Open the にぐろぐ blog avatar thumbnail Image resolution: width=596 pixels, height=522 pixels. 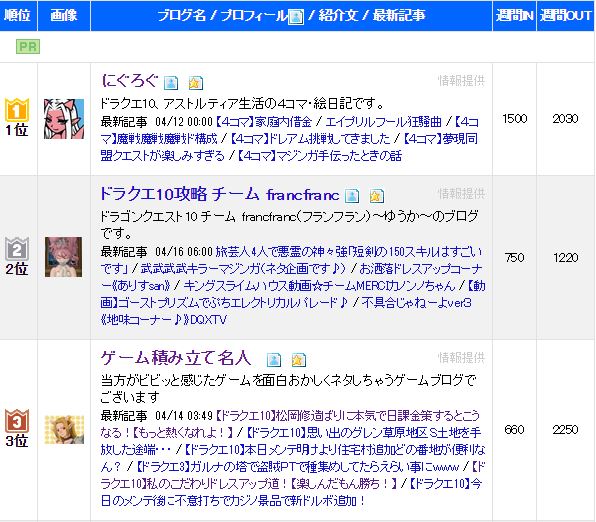pyautogui.click(x=64, y=119)
